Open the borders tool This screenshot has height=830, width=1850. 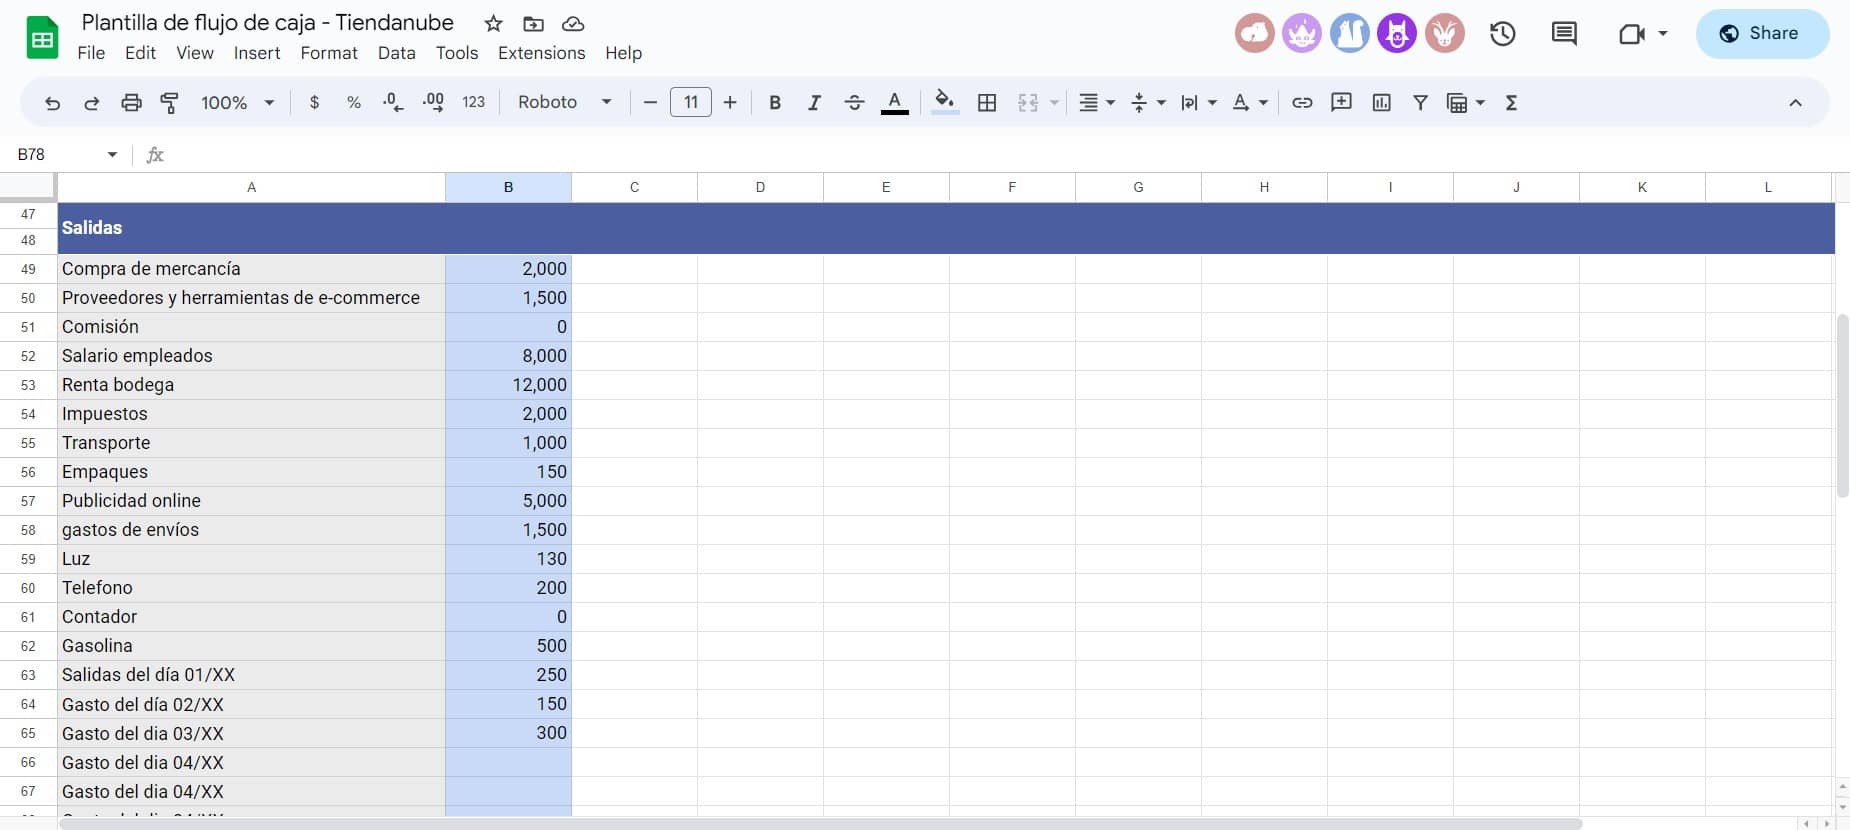[987, 103]
